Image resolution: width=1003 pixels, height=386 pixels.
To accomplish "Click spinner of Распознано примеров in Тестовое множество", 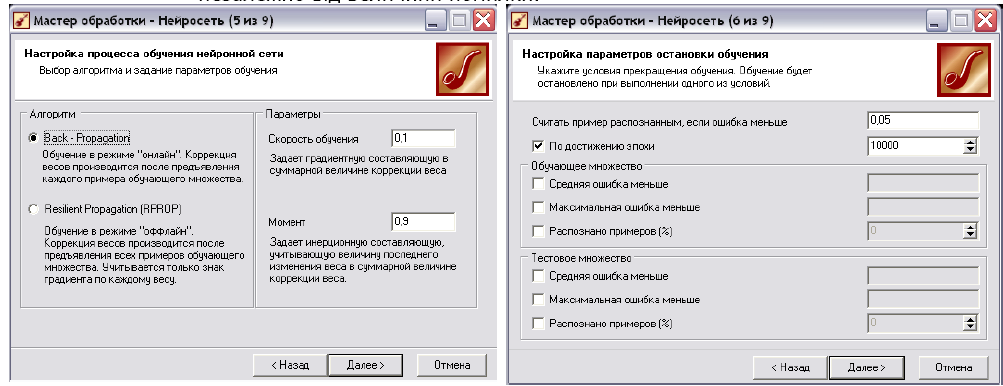I will click(x=971, y=323).
